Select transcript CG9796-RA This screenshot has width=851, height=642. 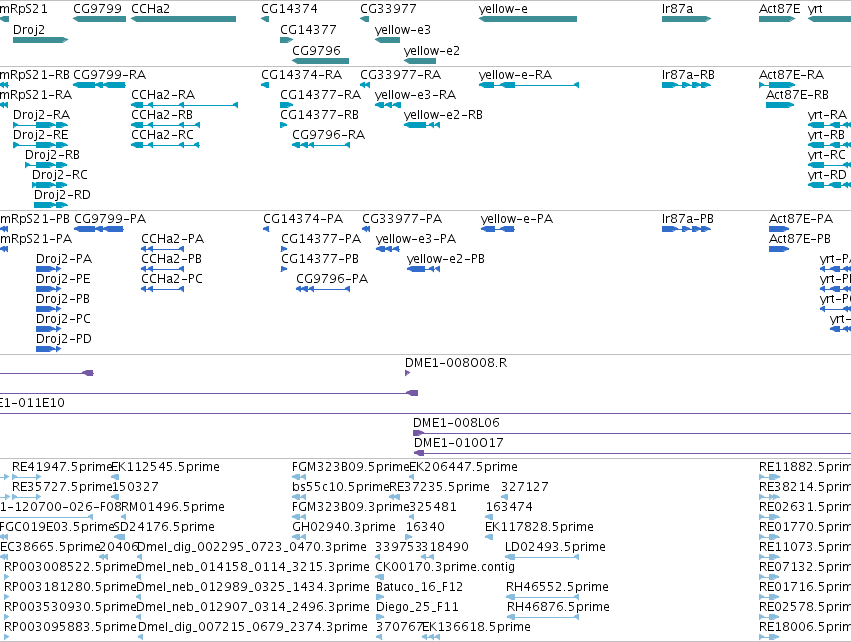(328, 135)
